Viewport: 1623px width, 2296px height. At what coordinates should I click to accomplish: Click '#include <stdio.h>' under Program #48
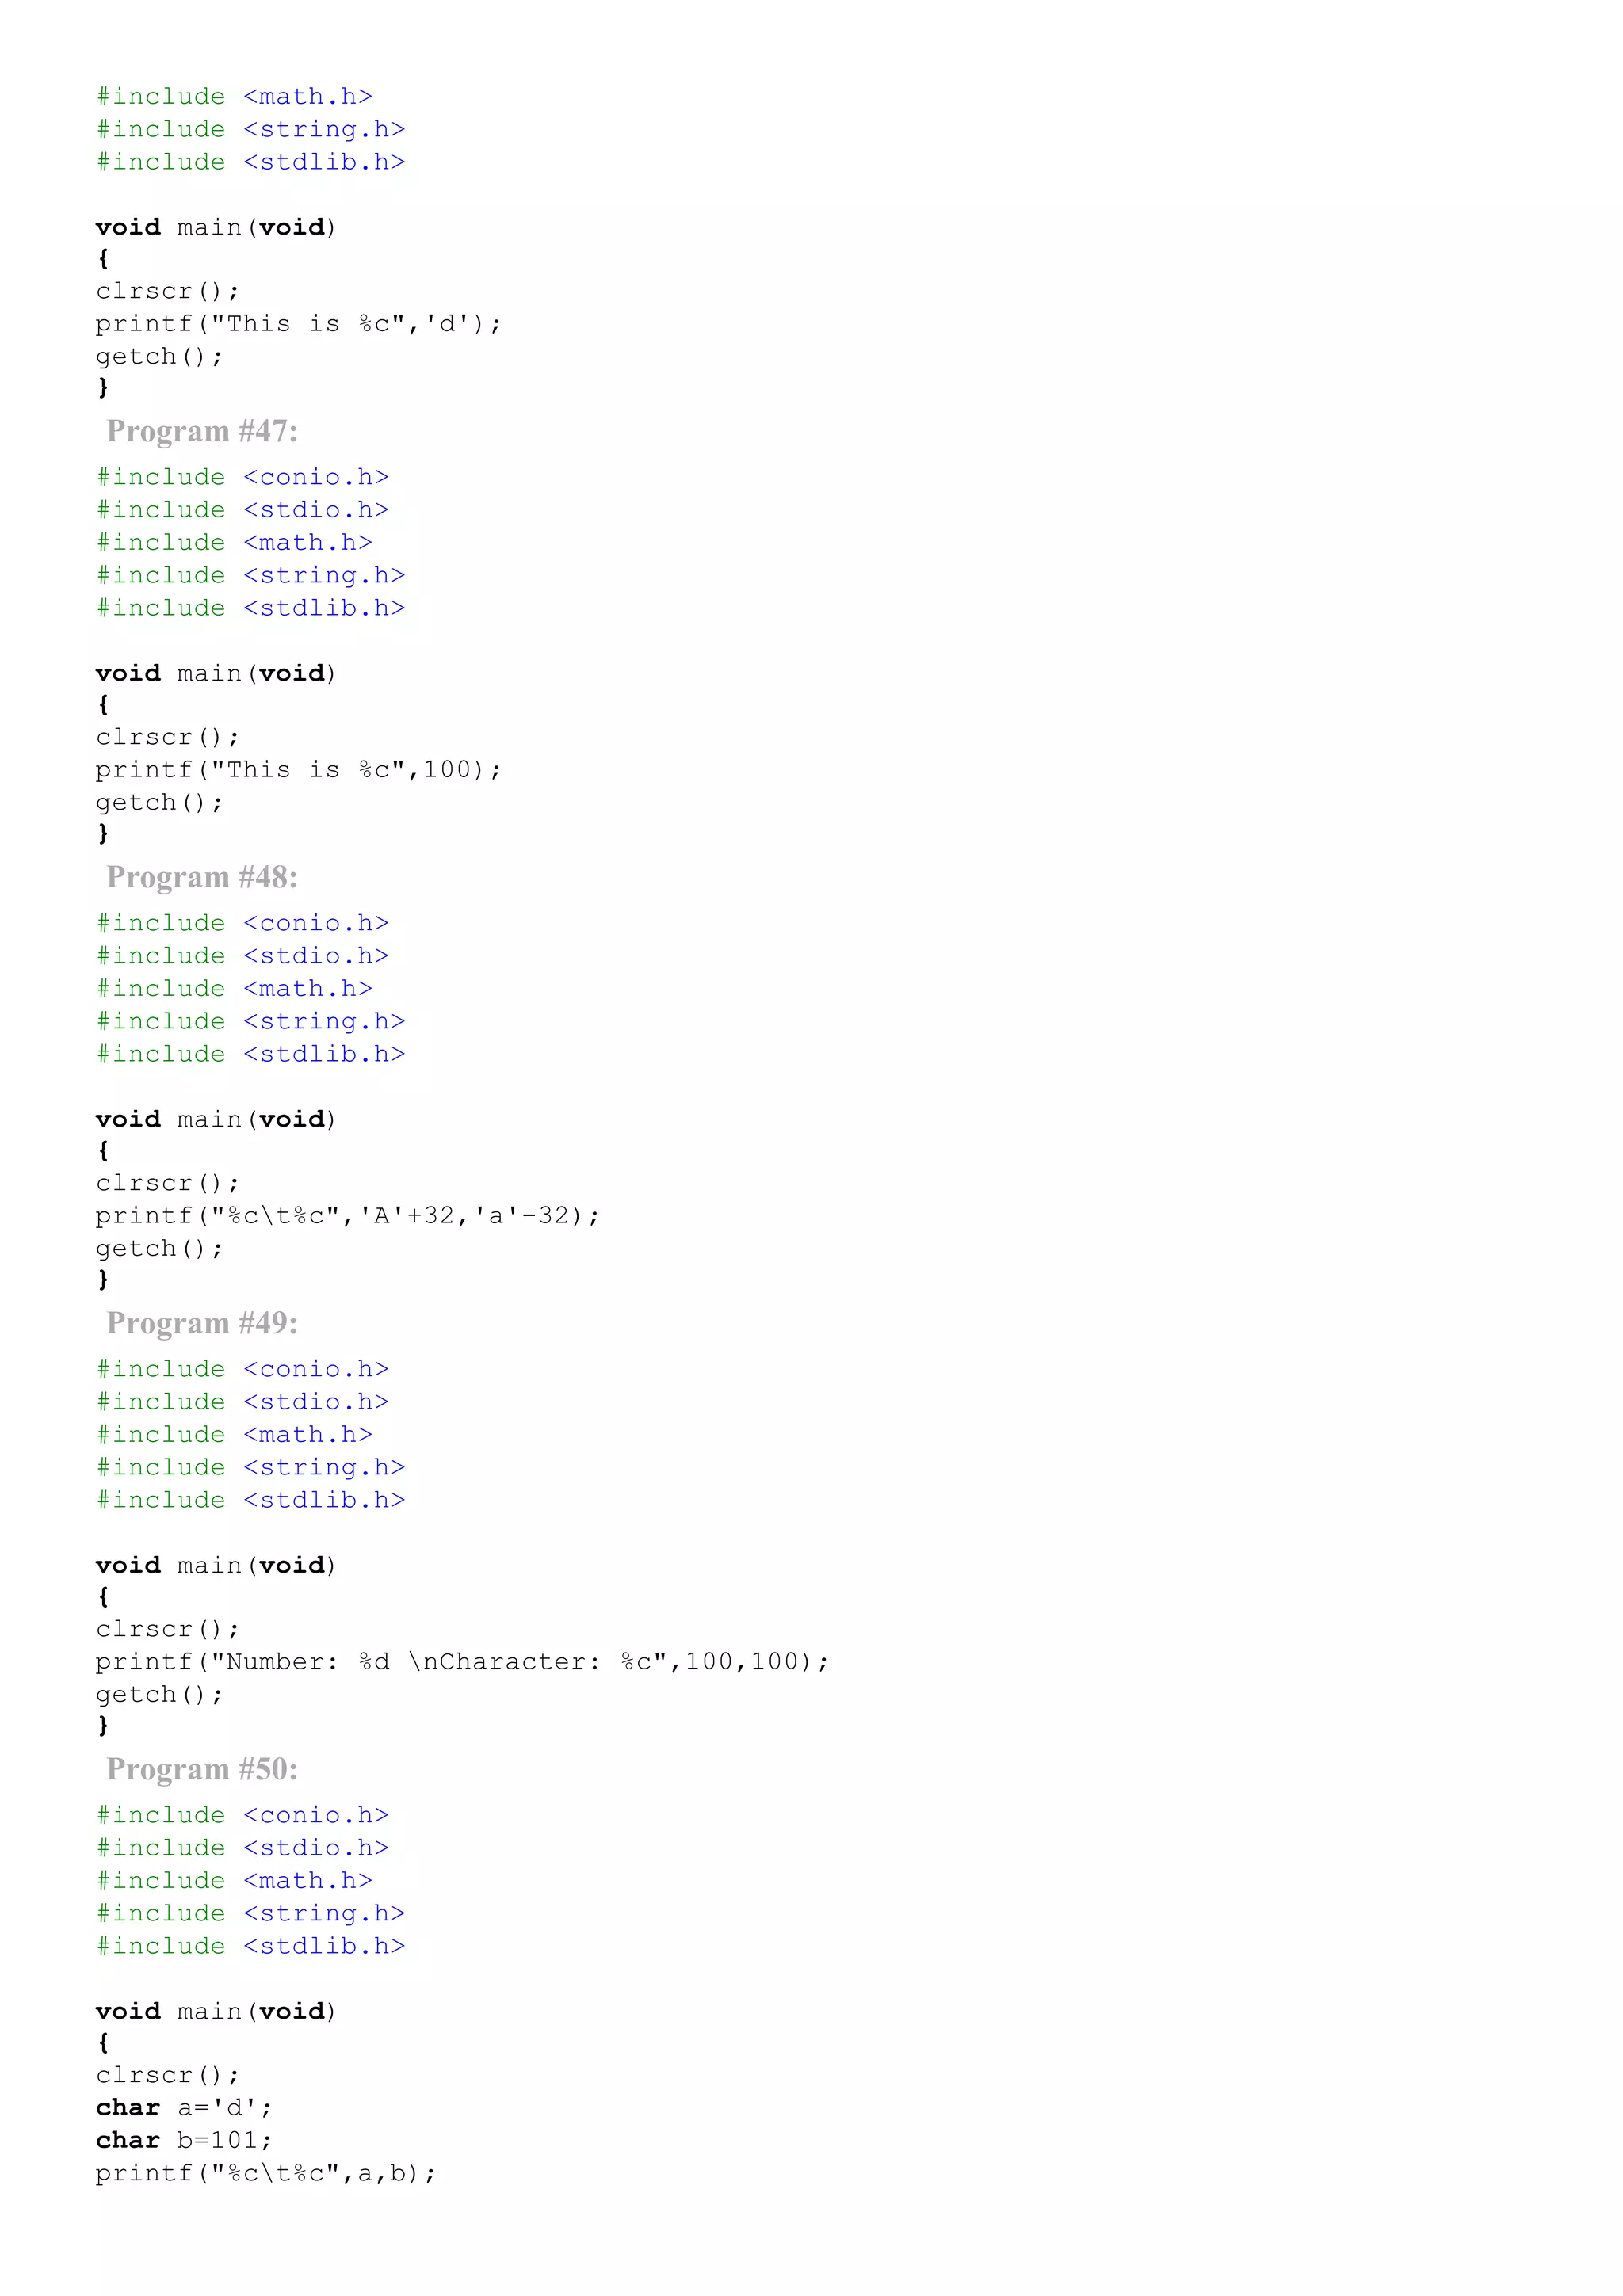[242, 956]
